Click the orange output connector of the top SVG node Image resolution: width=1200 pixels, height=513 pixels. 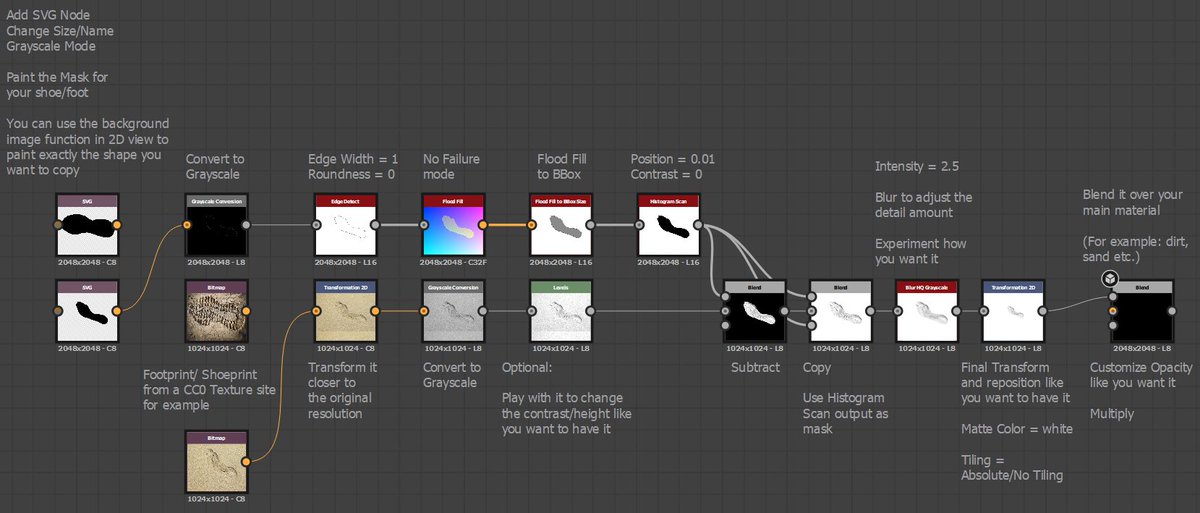[118, 225]
